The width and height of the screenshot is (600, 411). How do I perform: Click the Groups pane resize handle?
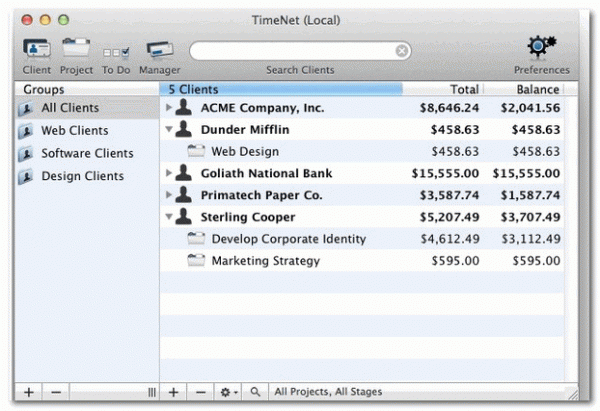point(152,392)
